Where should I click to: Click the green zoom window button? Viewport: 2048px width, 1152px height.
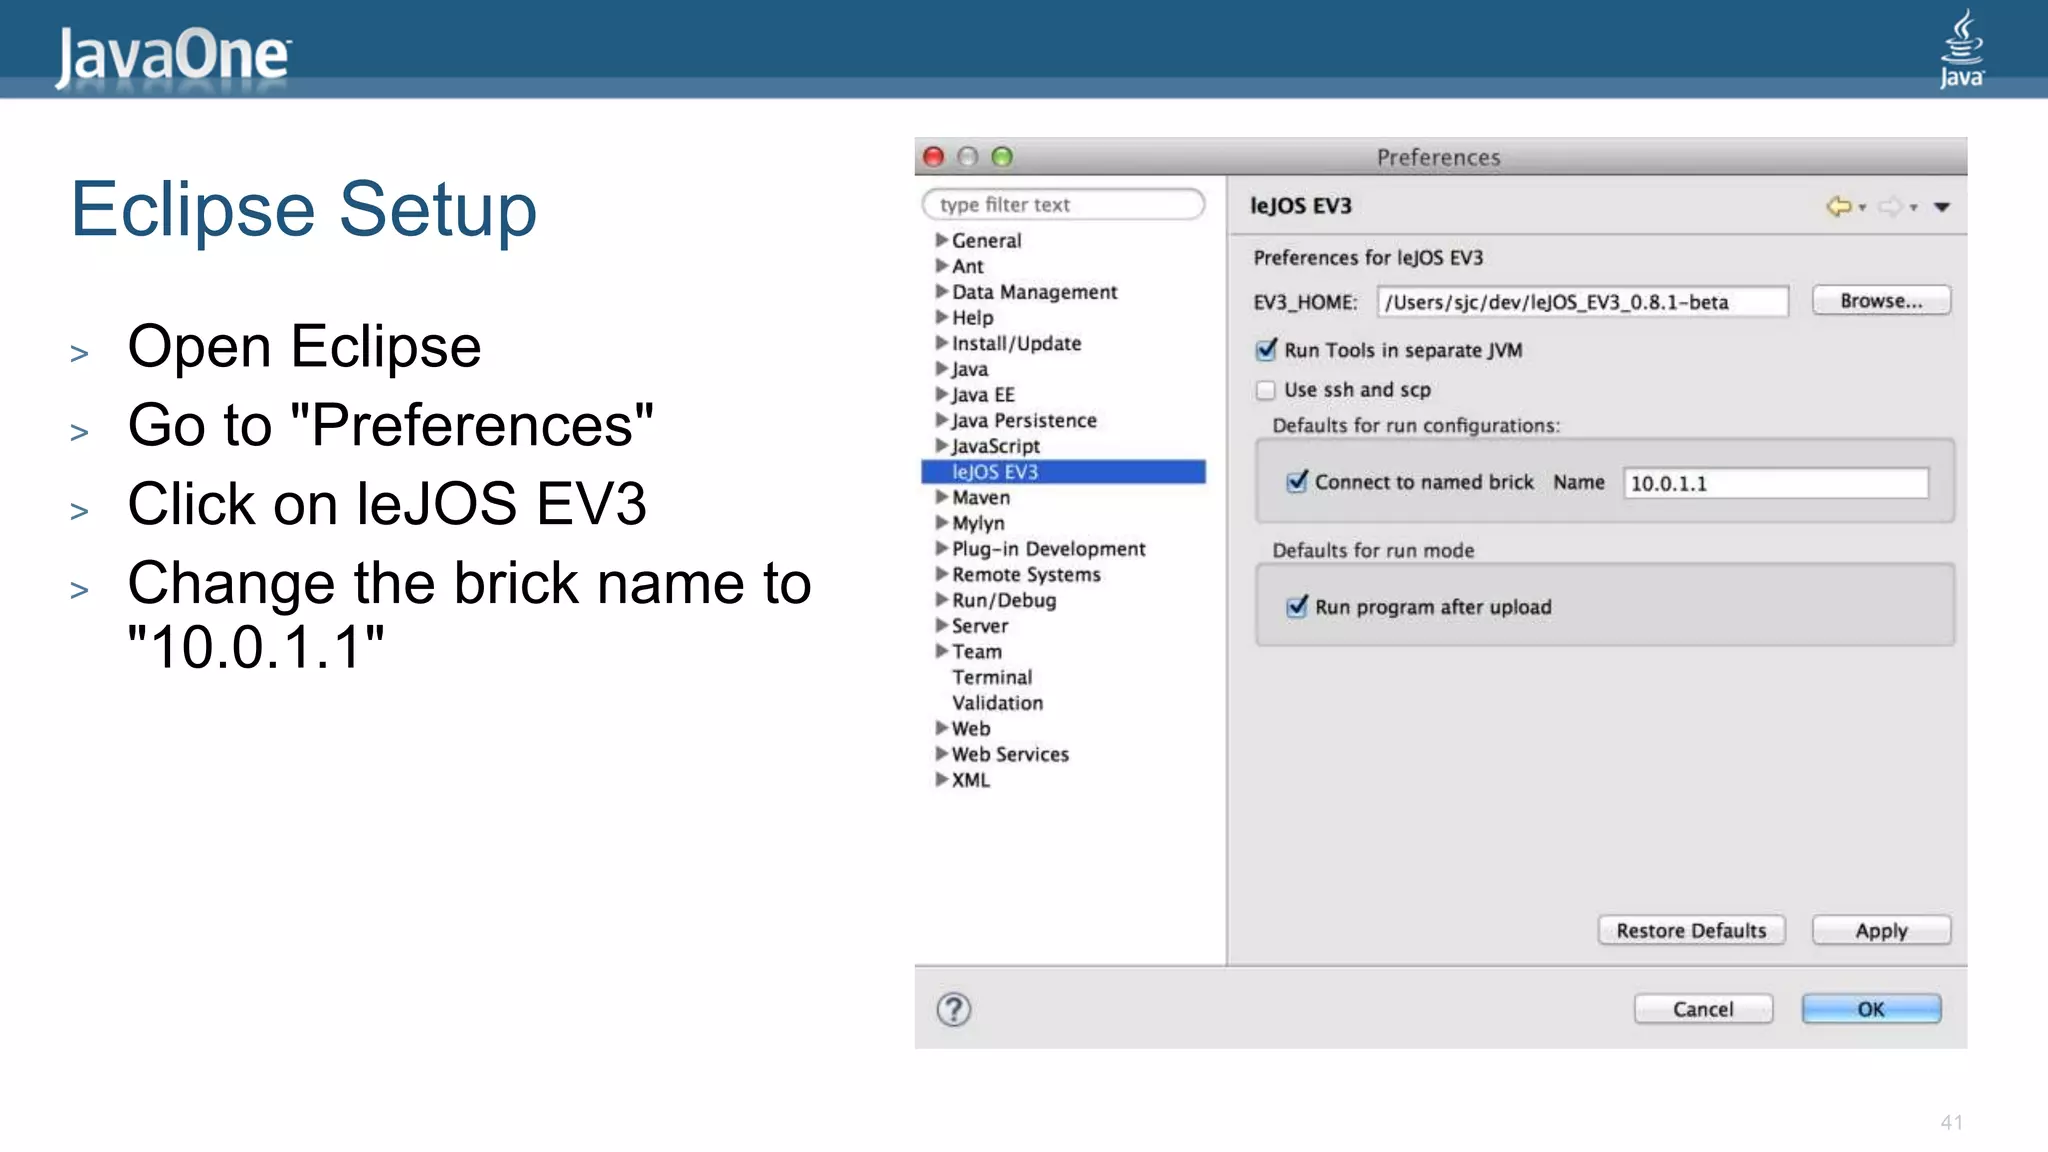point(1002,157)
